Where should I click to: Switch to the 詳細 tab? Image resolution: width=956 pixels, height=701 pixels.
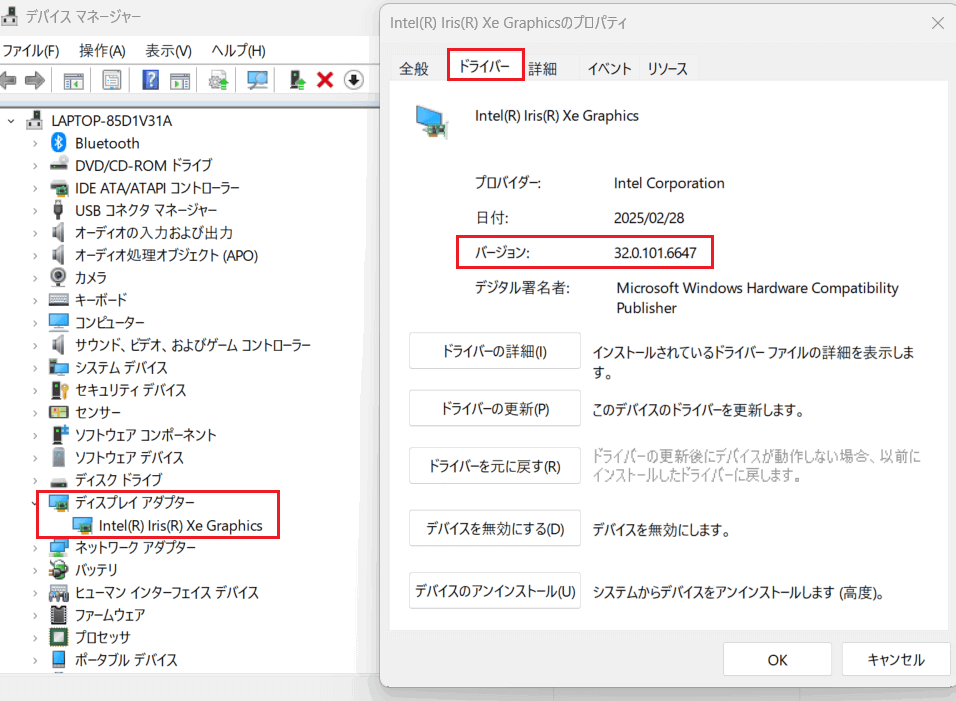tap(543, 68)
